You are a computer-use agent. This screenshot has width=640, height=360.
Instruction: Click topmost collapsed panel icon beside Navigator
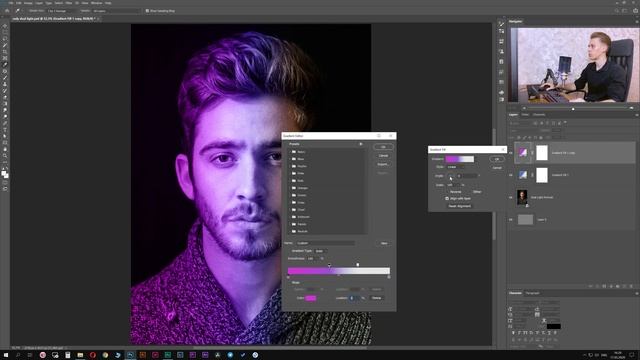coord(501,24)
